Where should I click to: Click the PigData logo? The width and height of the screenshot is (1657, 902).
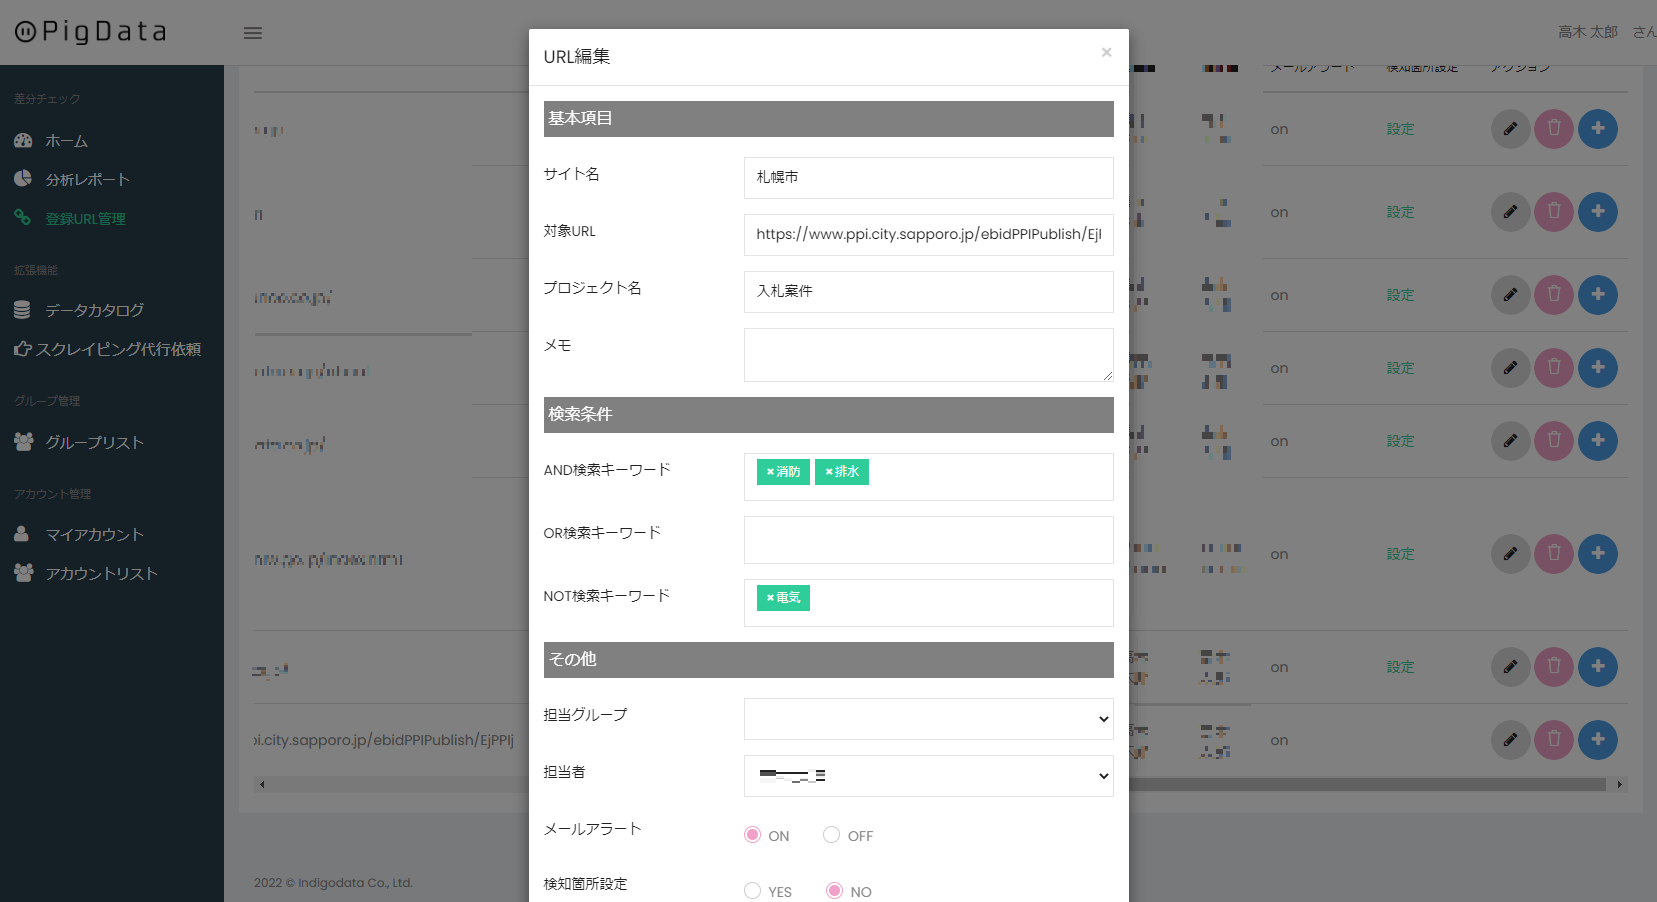pos(91,32)
